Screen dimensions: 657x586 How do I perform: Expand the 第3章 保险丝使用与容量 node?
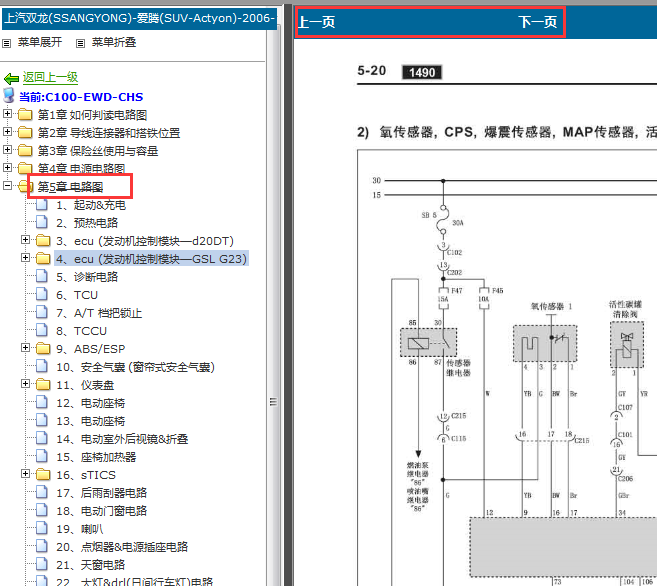pyautogui.click(x=8, y=151)
